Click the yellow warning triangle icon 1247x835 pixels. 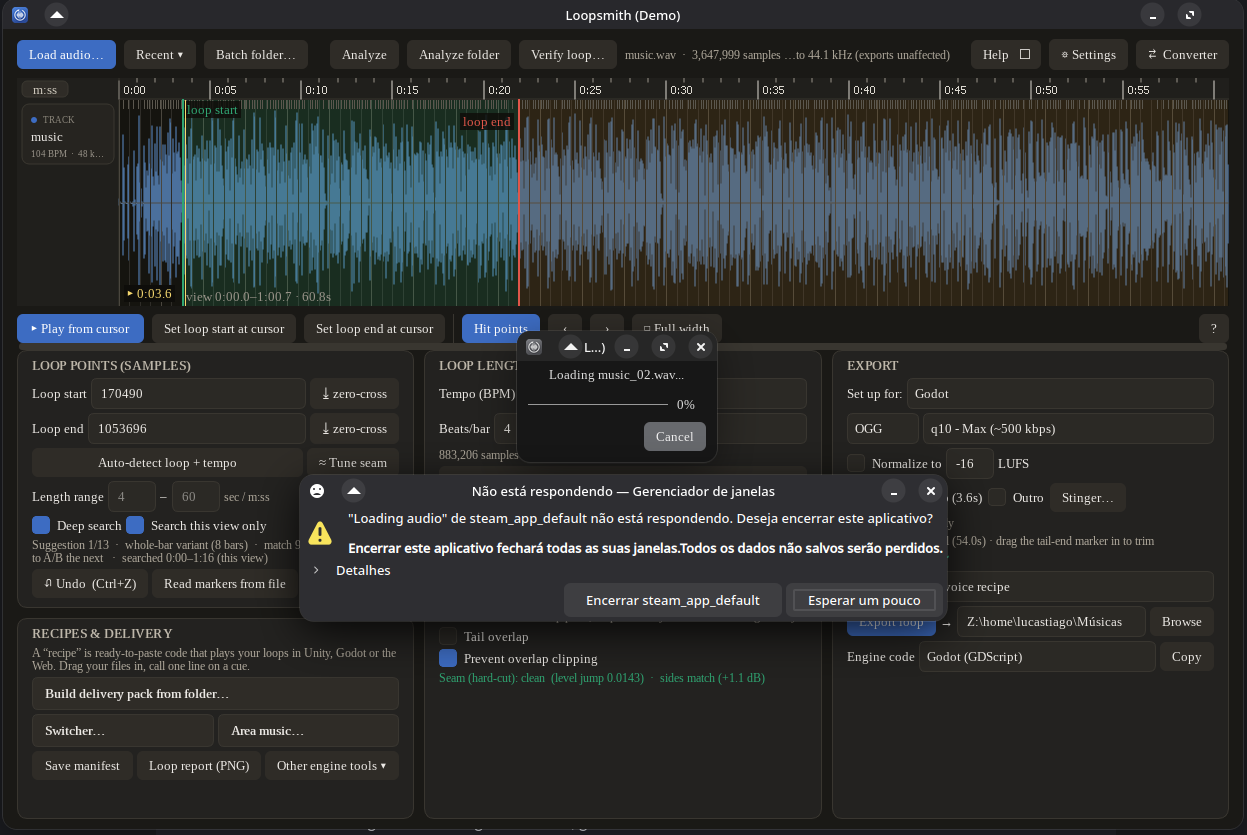click(x=320, y=533)
